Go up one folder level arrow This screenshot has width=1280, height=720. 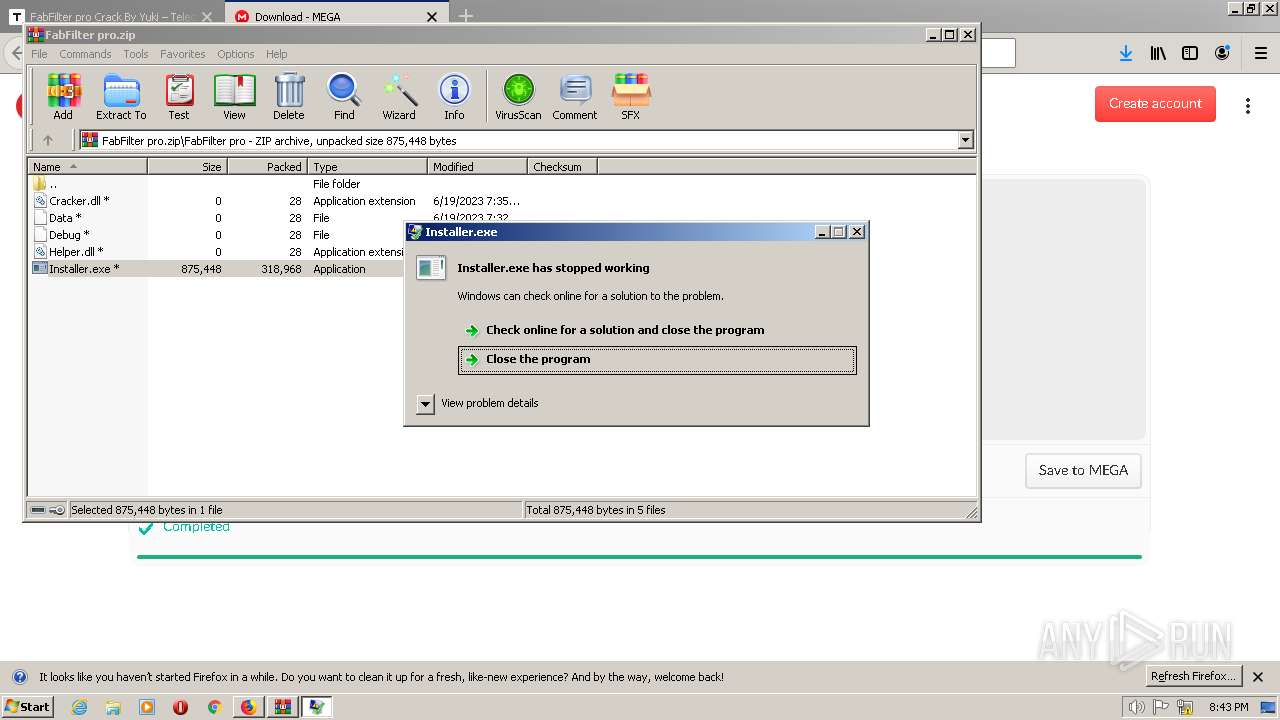[x=47, y=141]
